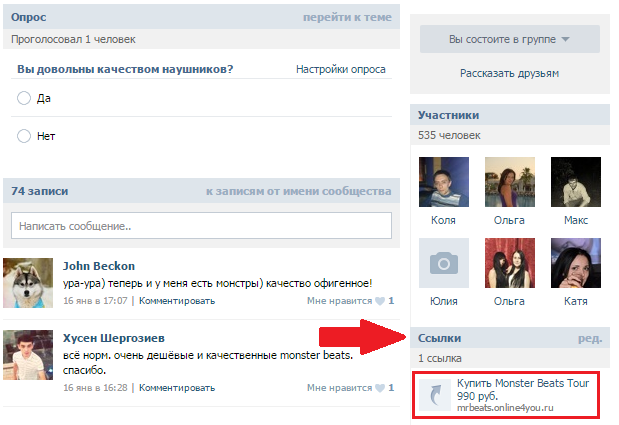
Task: Click "Проголосовал 1 человек" text
Action: pos(73,39)
